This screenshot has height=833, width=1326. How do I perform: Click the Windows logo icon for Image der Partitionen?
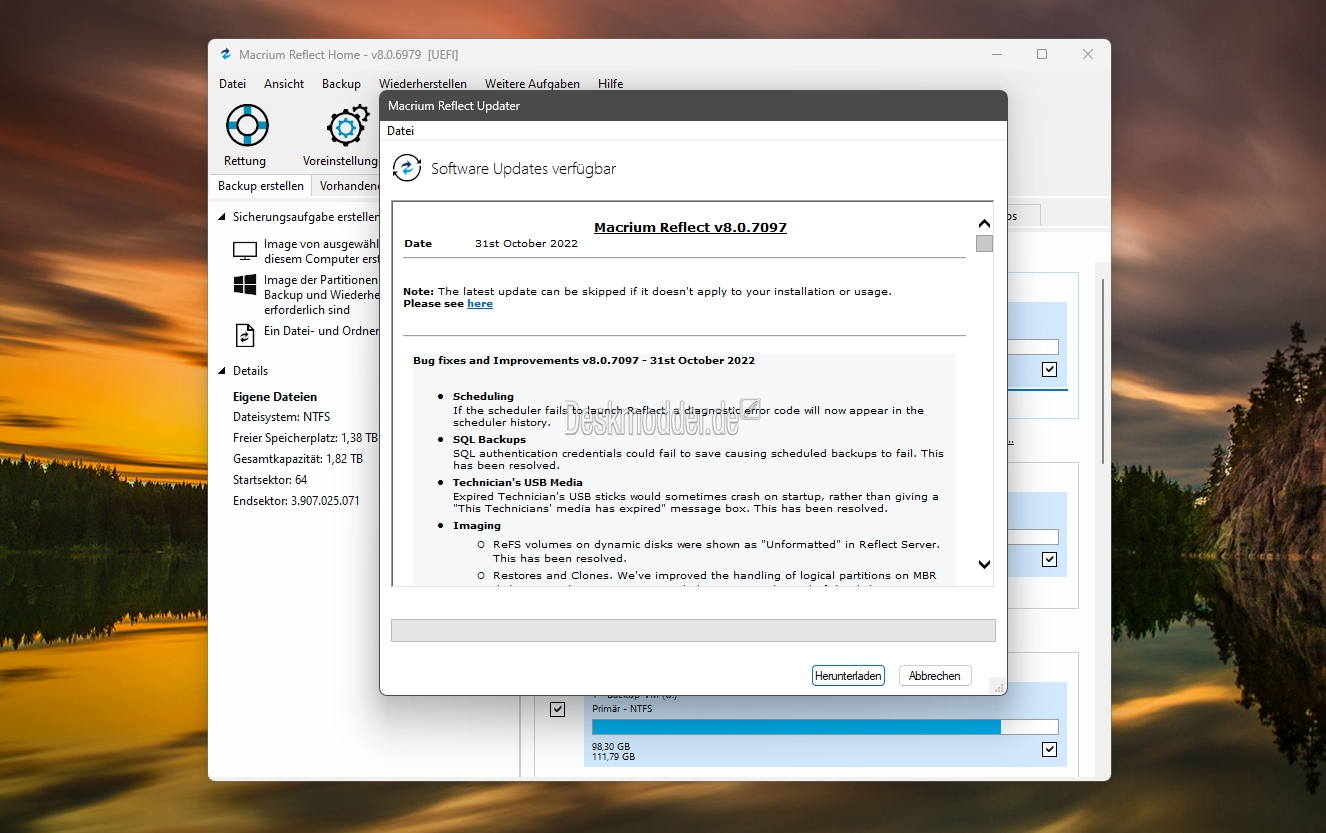point(245,285)
